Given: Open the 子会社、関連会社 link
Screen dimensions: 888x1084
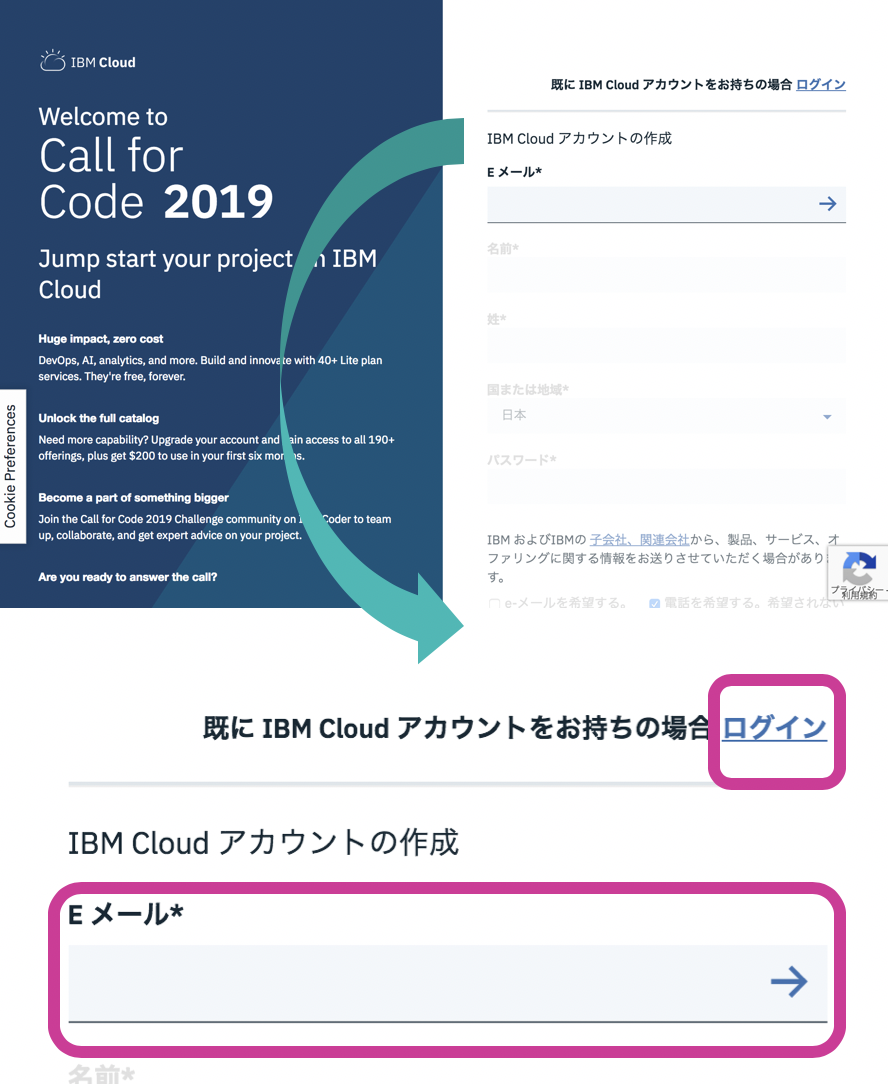Looking at the screenshot, I should click(x=639, y=539).
